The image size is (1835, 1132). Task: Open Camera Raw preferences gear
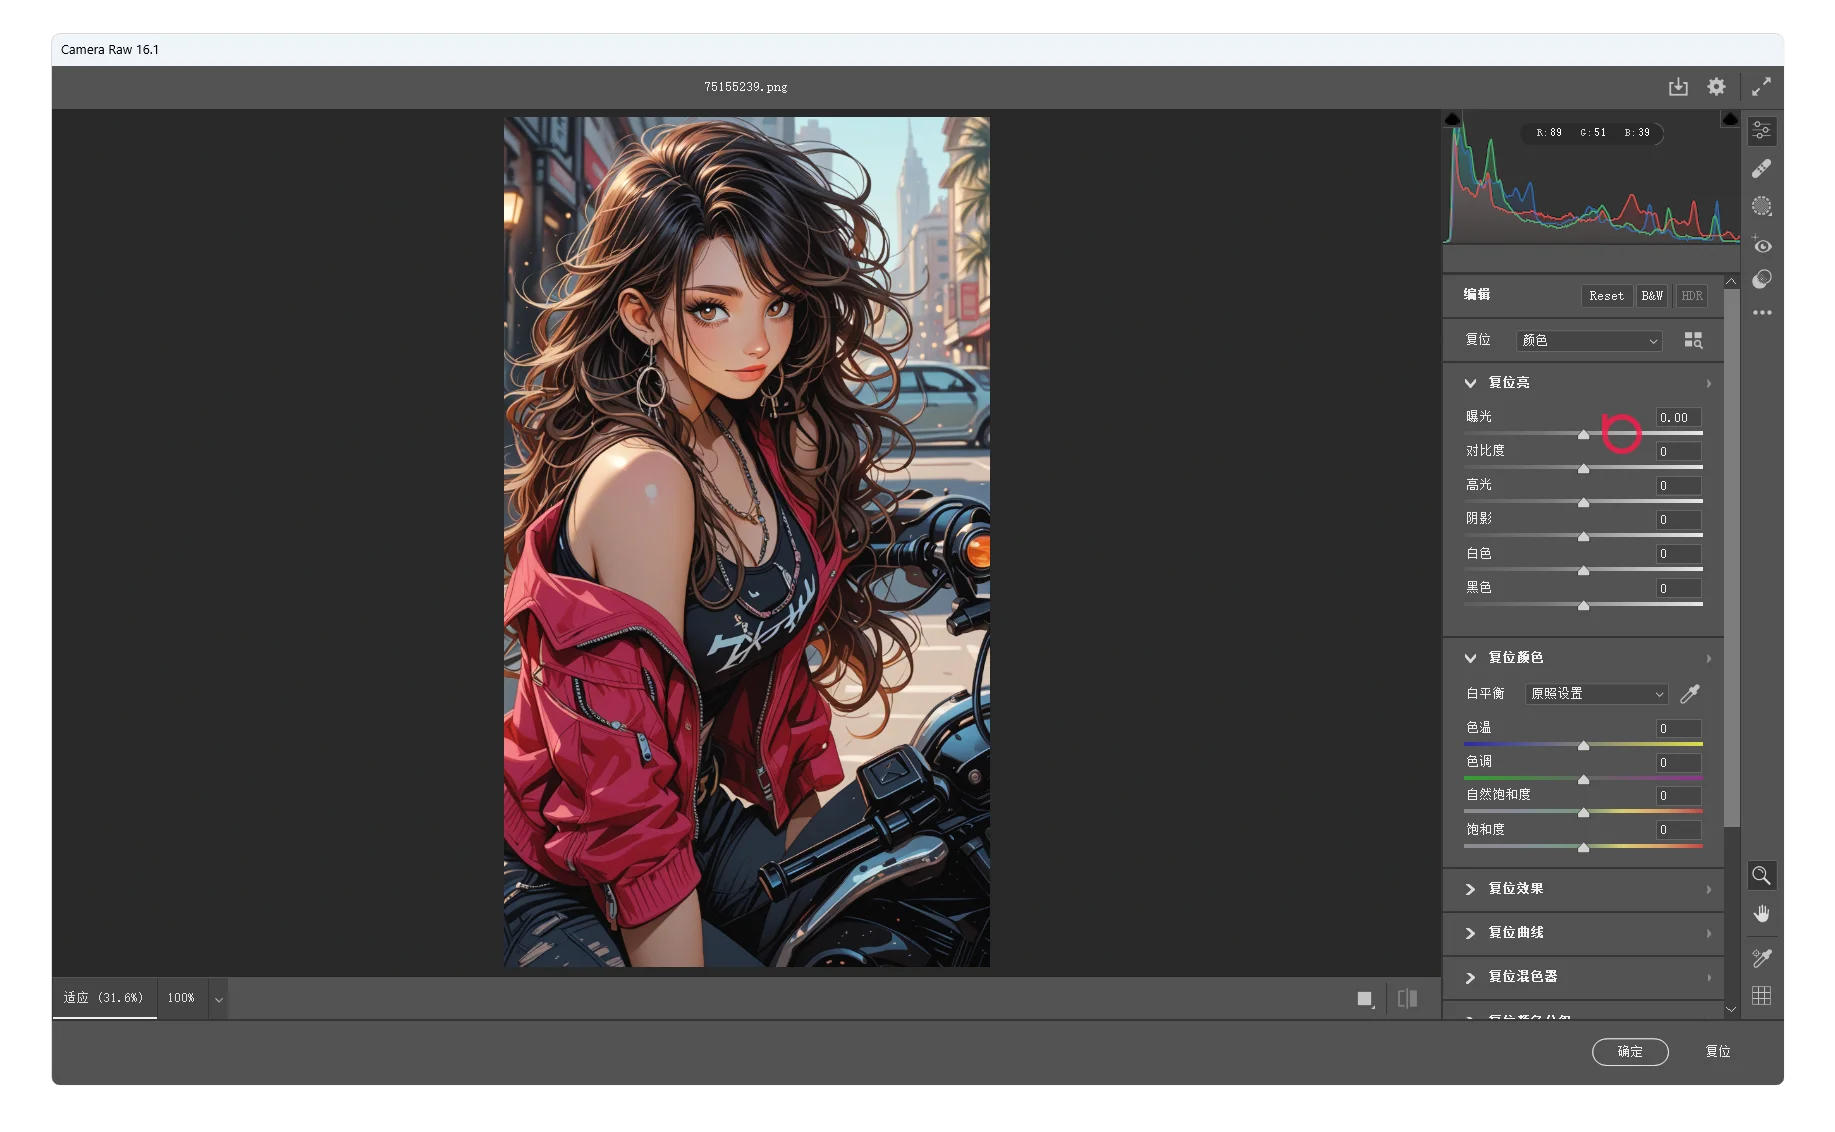(1716, 87)
